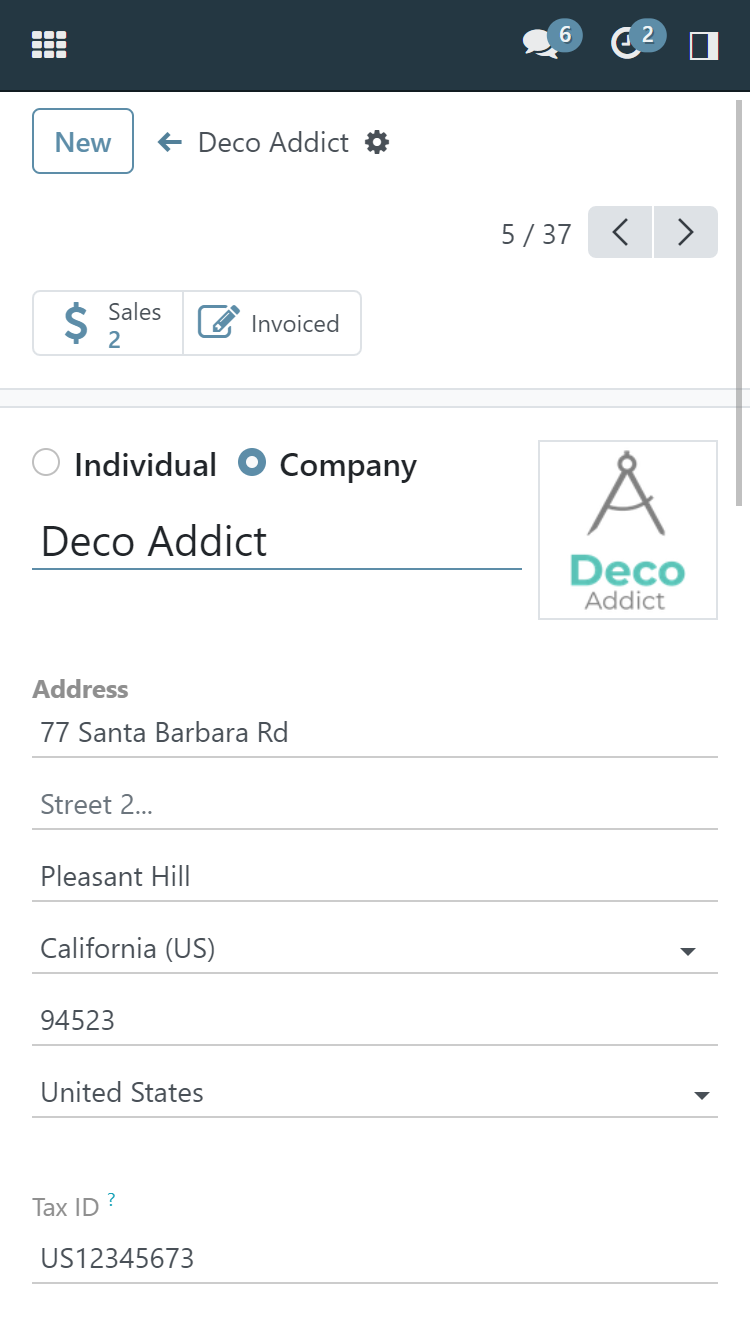Click the Deco Addict logo image

point(627,530)
